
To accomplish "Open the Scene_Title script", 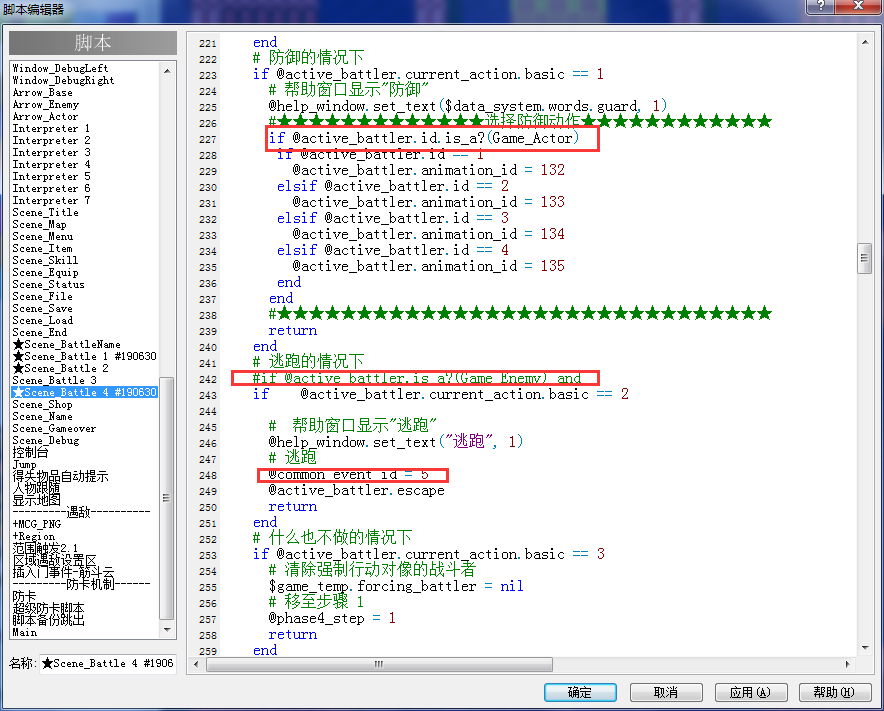I will [x=46, y=213].
